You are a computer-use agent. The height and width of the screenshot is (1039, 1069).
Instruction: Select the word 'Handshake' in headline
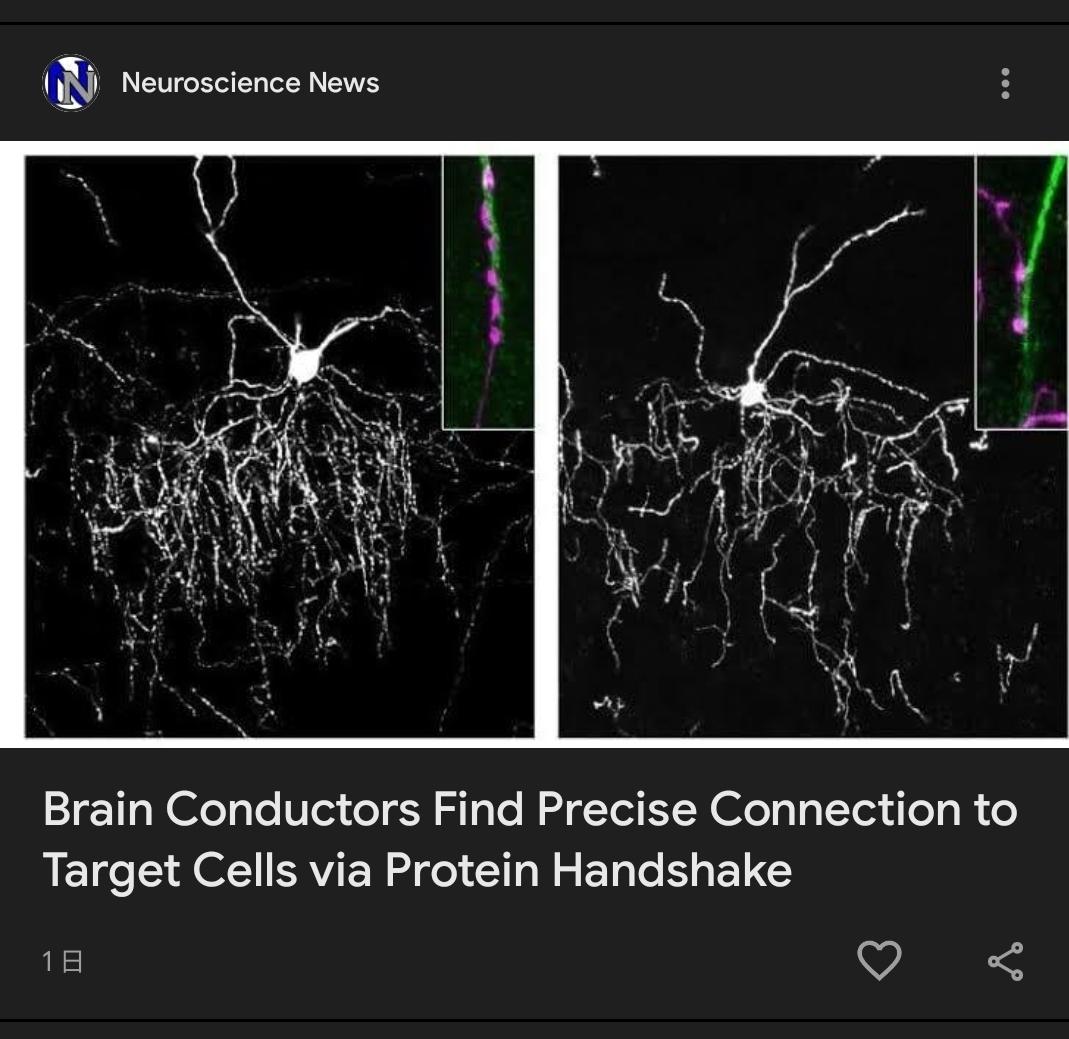(672, 870)
